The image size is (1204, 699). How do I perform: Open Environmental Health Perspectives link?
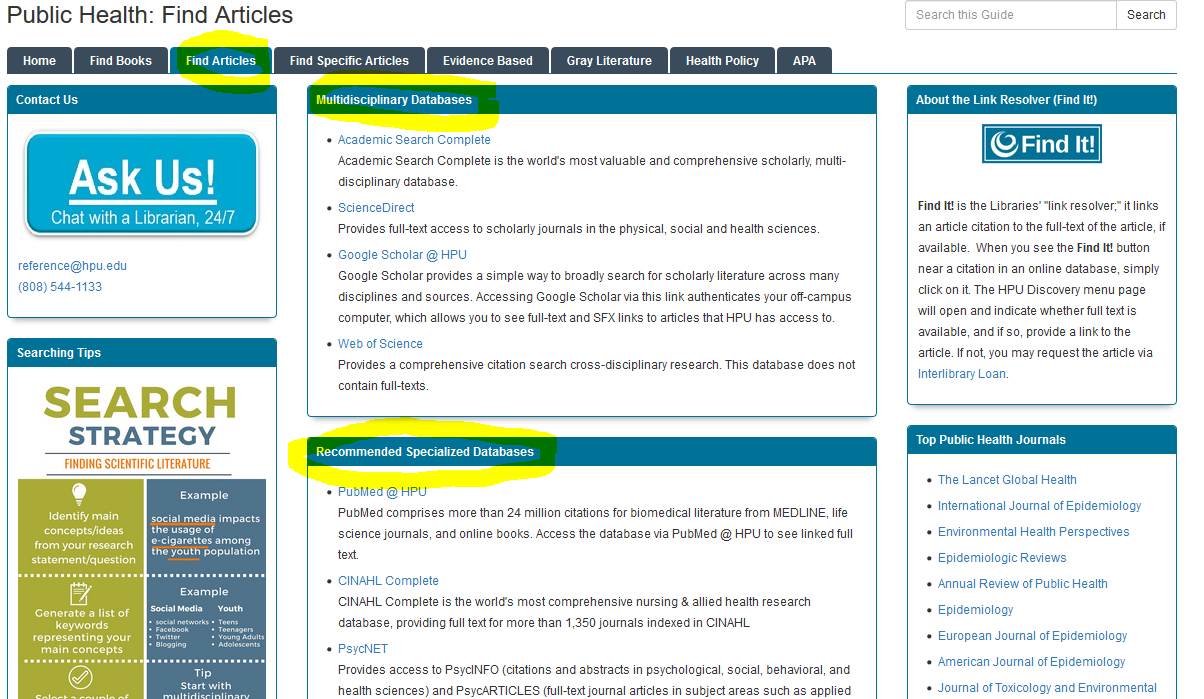click(1033, 532)
